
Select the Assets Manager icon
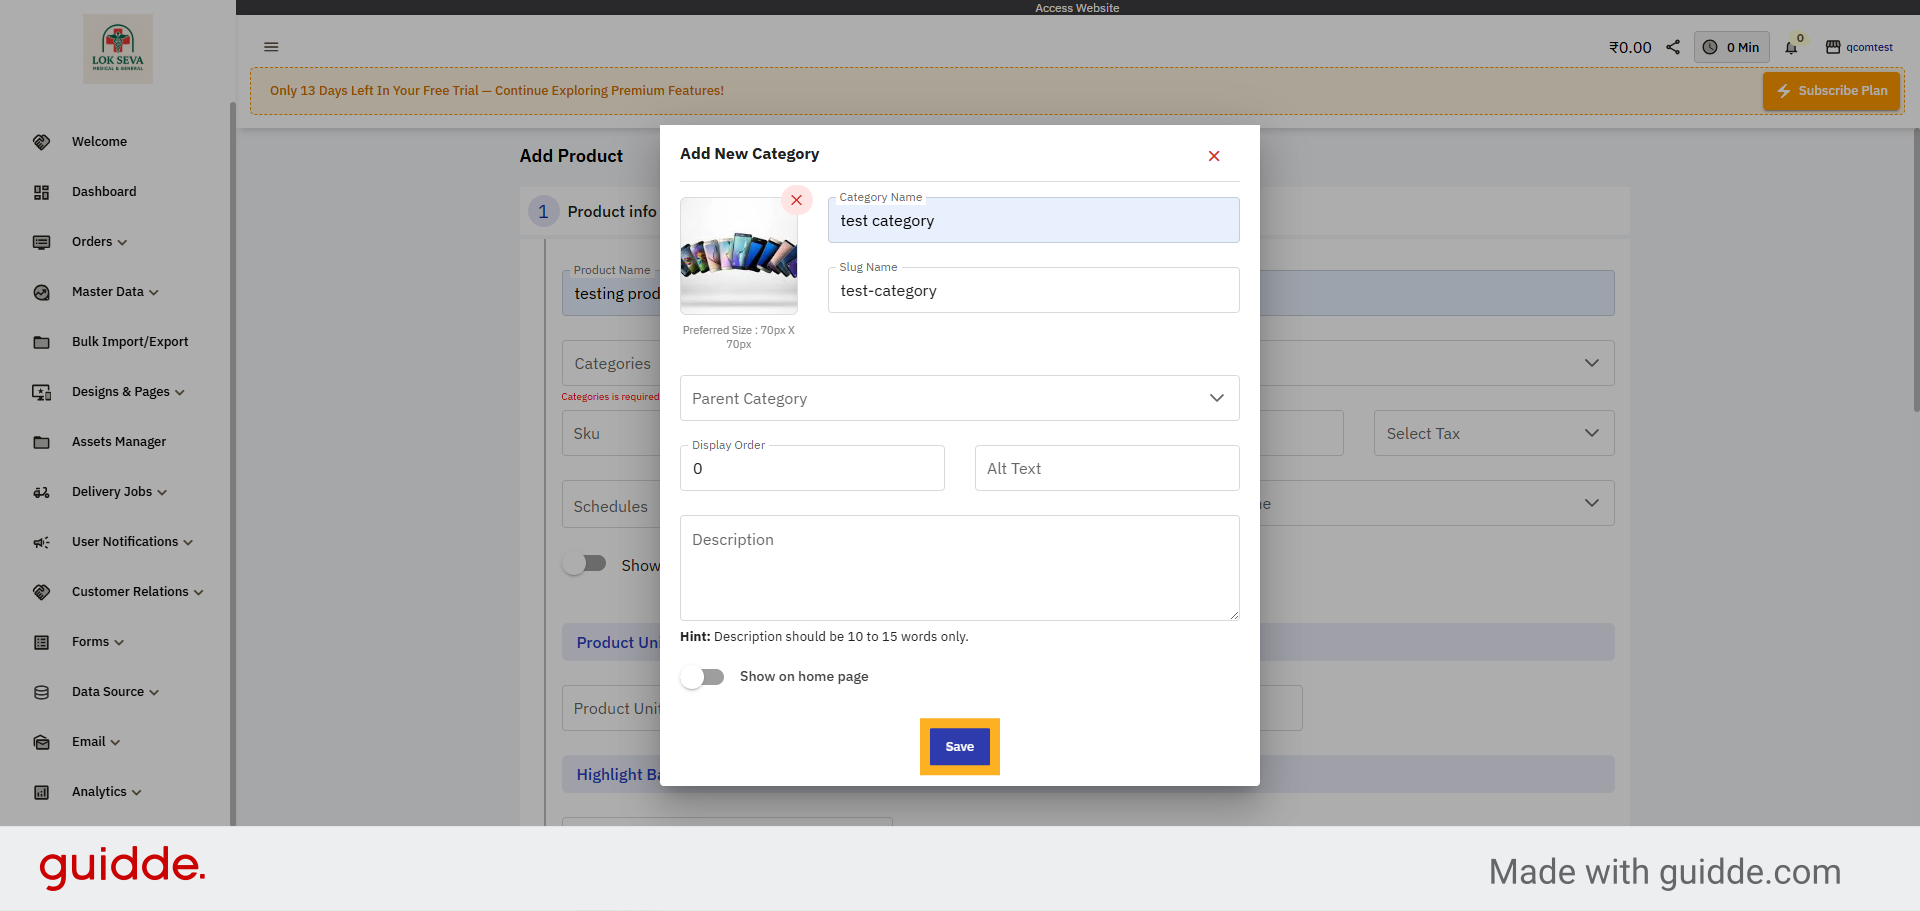41,441
